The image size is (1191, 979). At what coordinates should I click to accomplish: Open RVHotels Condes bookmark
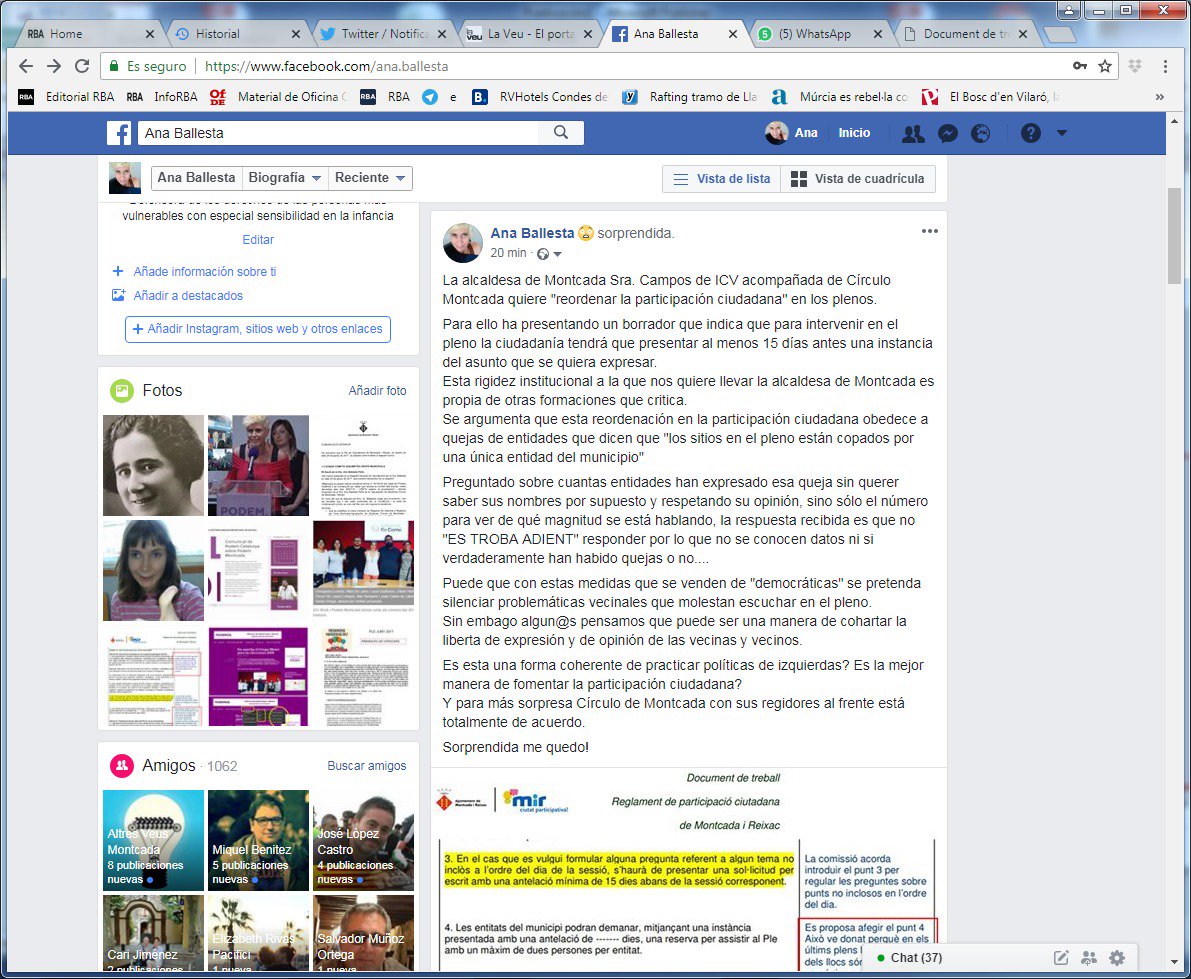(540, 96)
